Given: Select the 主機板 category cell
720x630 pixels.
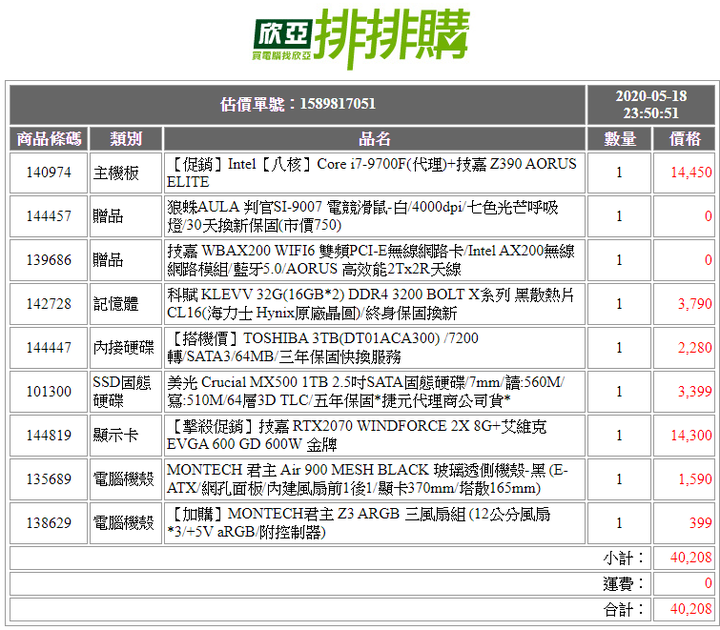Looking at the screenshot, I should coord(126,173).
